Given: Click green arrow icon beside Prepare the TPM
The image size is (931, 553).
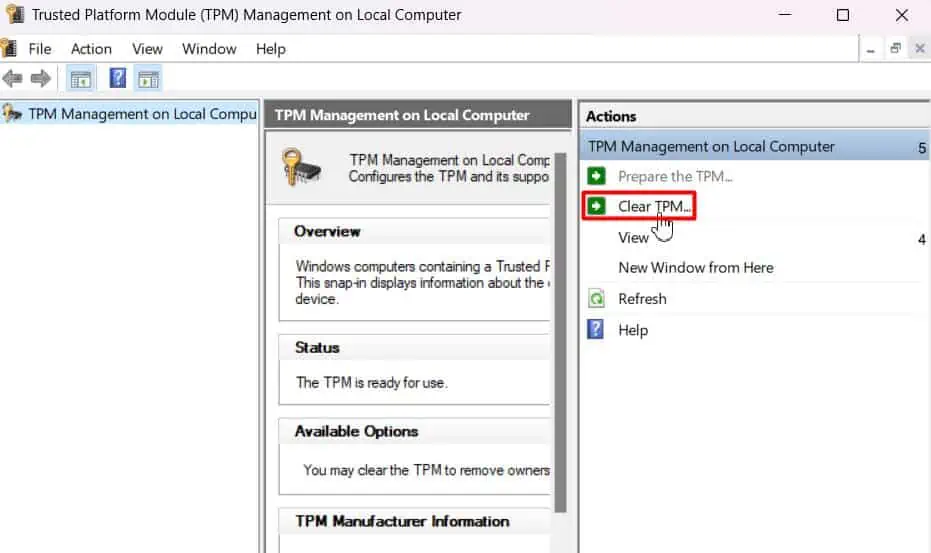Looking at the screenshot, I should 596,176.
